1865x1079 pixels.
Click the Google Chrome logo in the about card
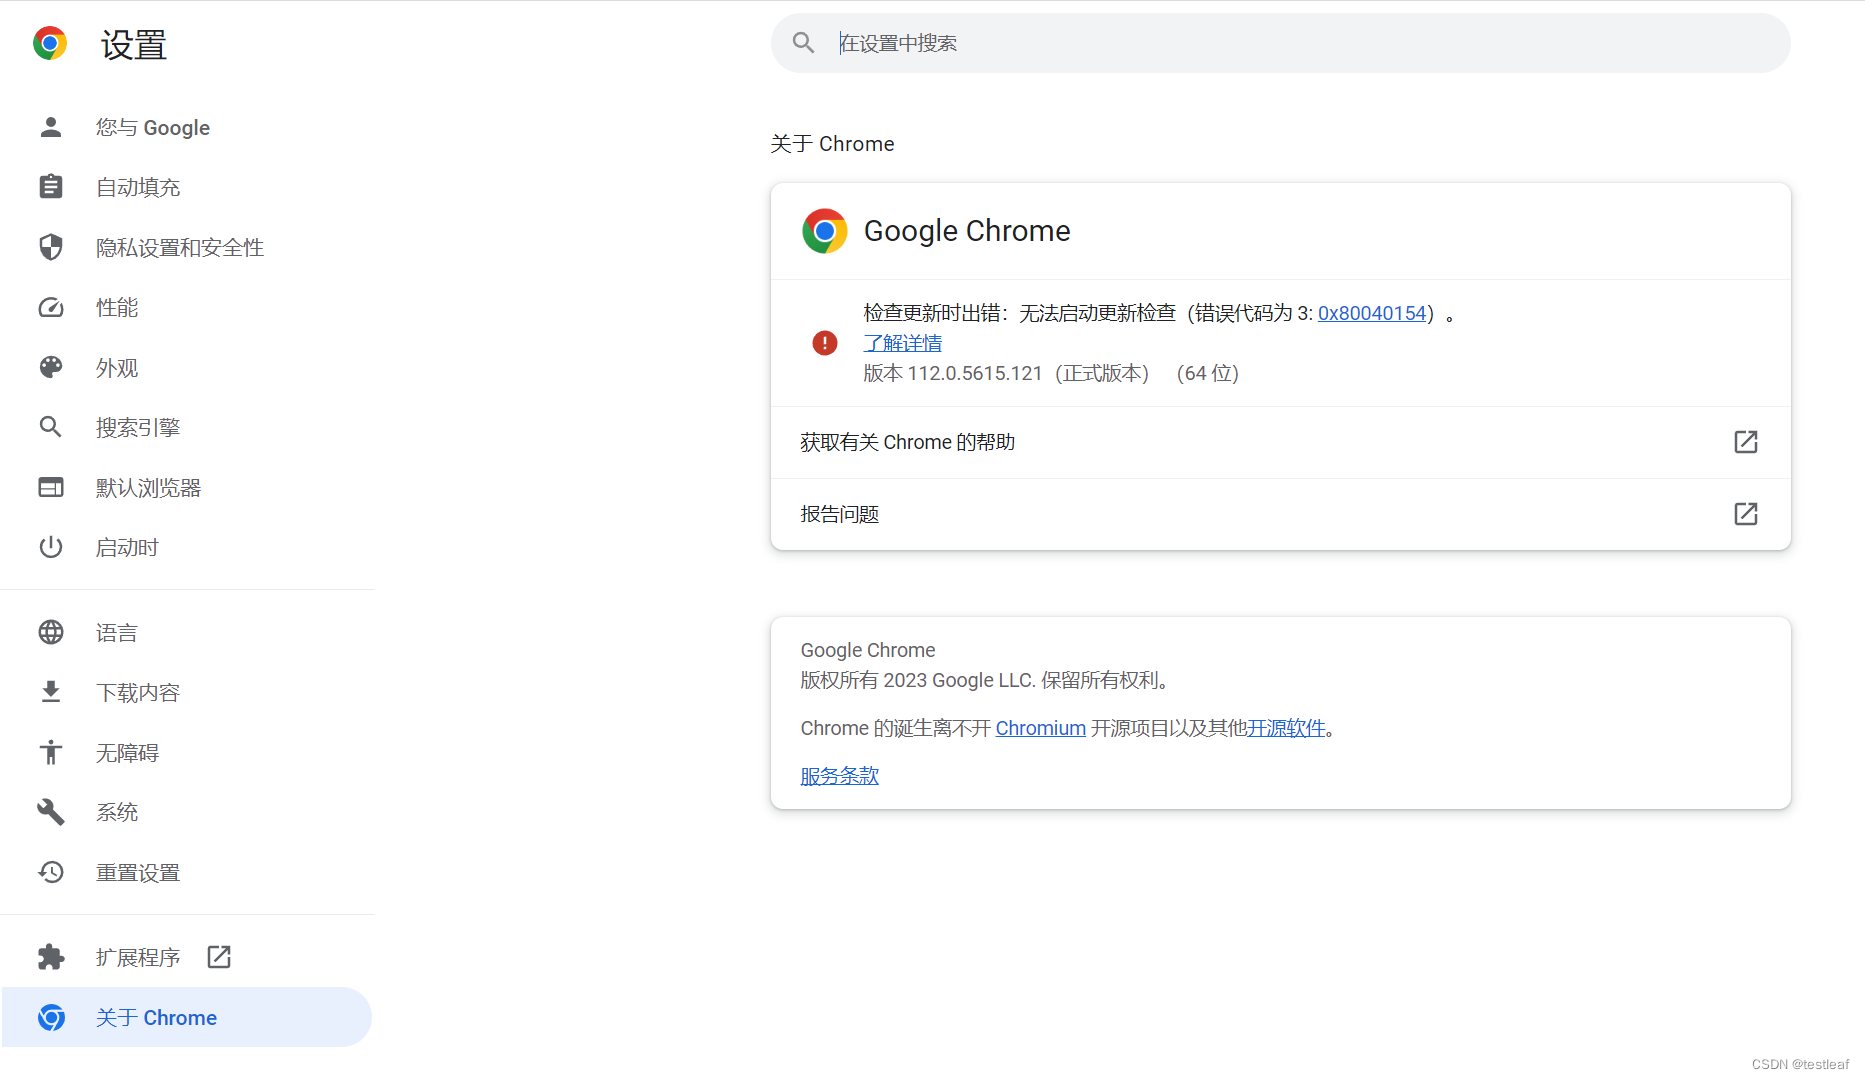[x=825, y=231]
